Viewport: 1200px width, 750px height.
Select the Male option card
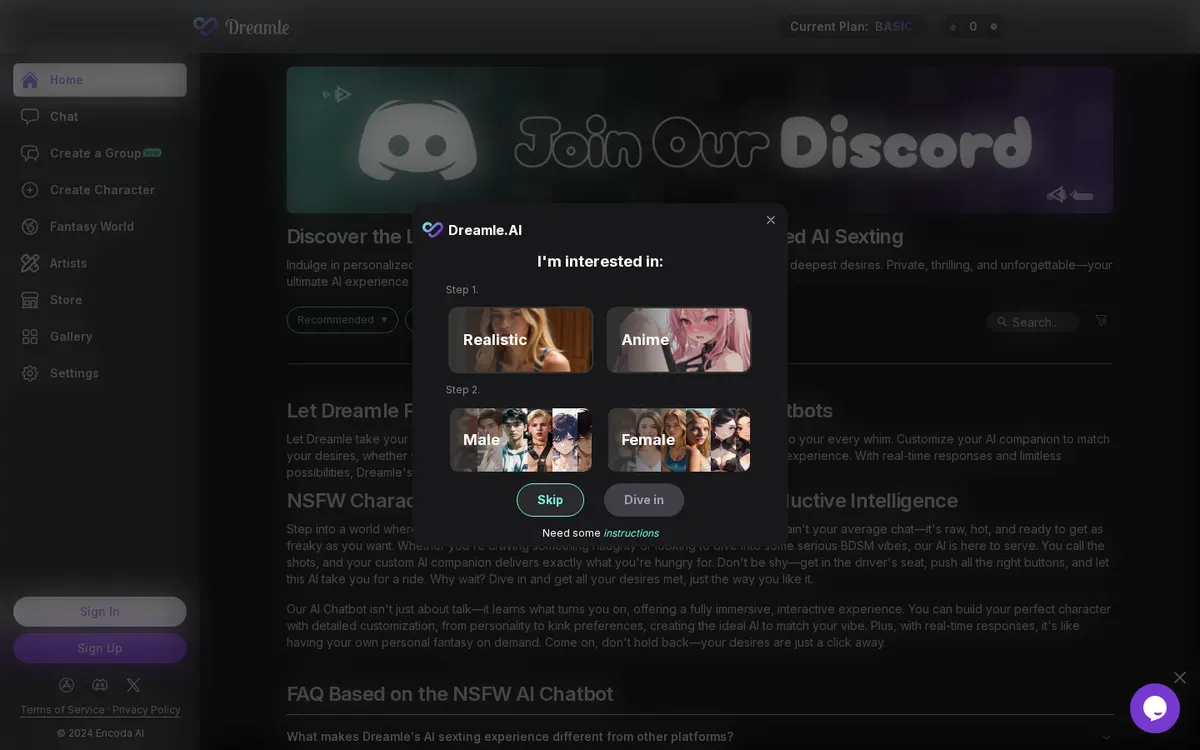pyautogui.click(x=520, y=440)
